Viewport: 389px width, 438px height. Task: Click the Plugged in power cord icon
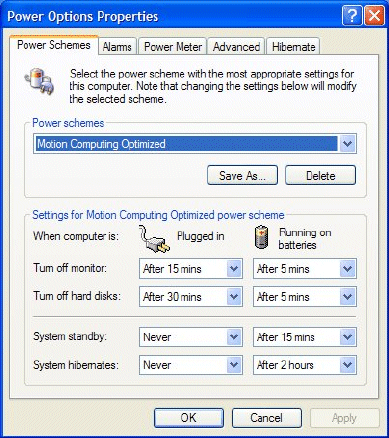tap(154, 239)
